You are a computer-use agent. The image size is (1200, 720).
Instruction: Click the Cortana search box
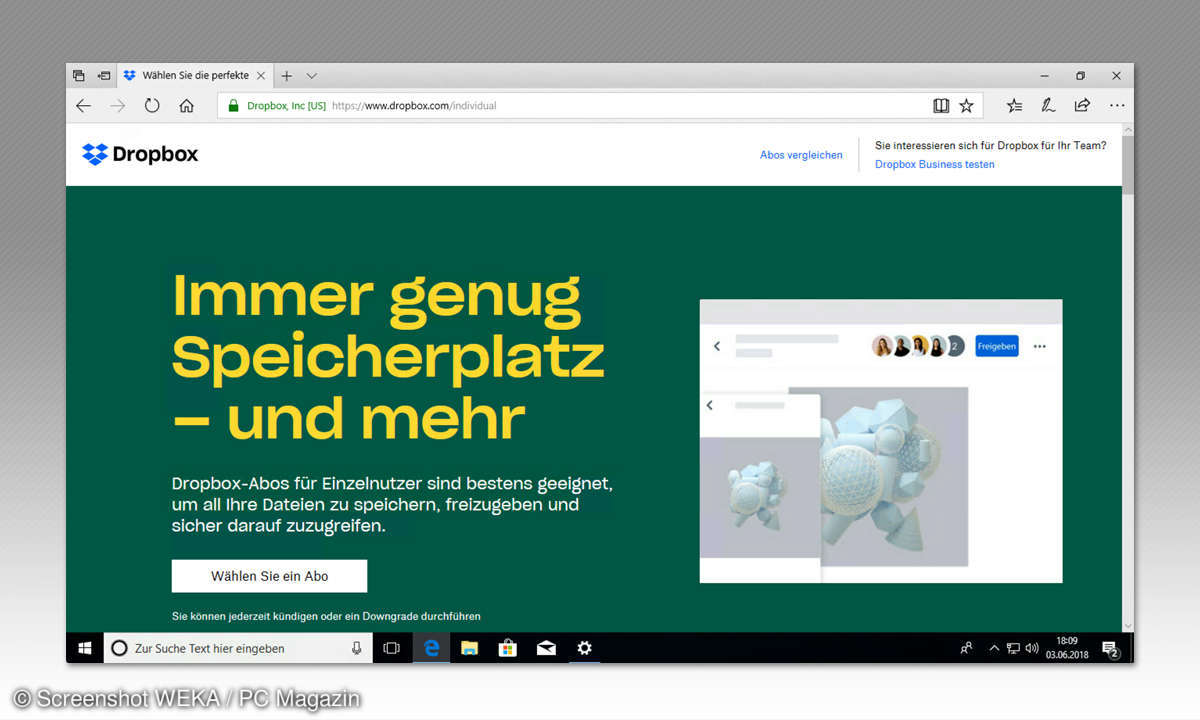click(x=238, y=648)
